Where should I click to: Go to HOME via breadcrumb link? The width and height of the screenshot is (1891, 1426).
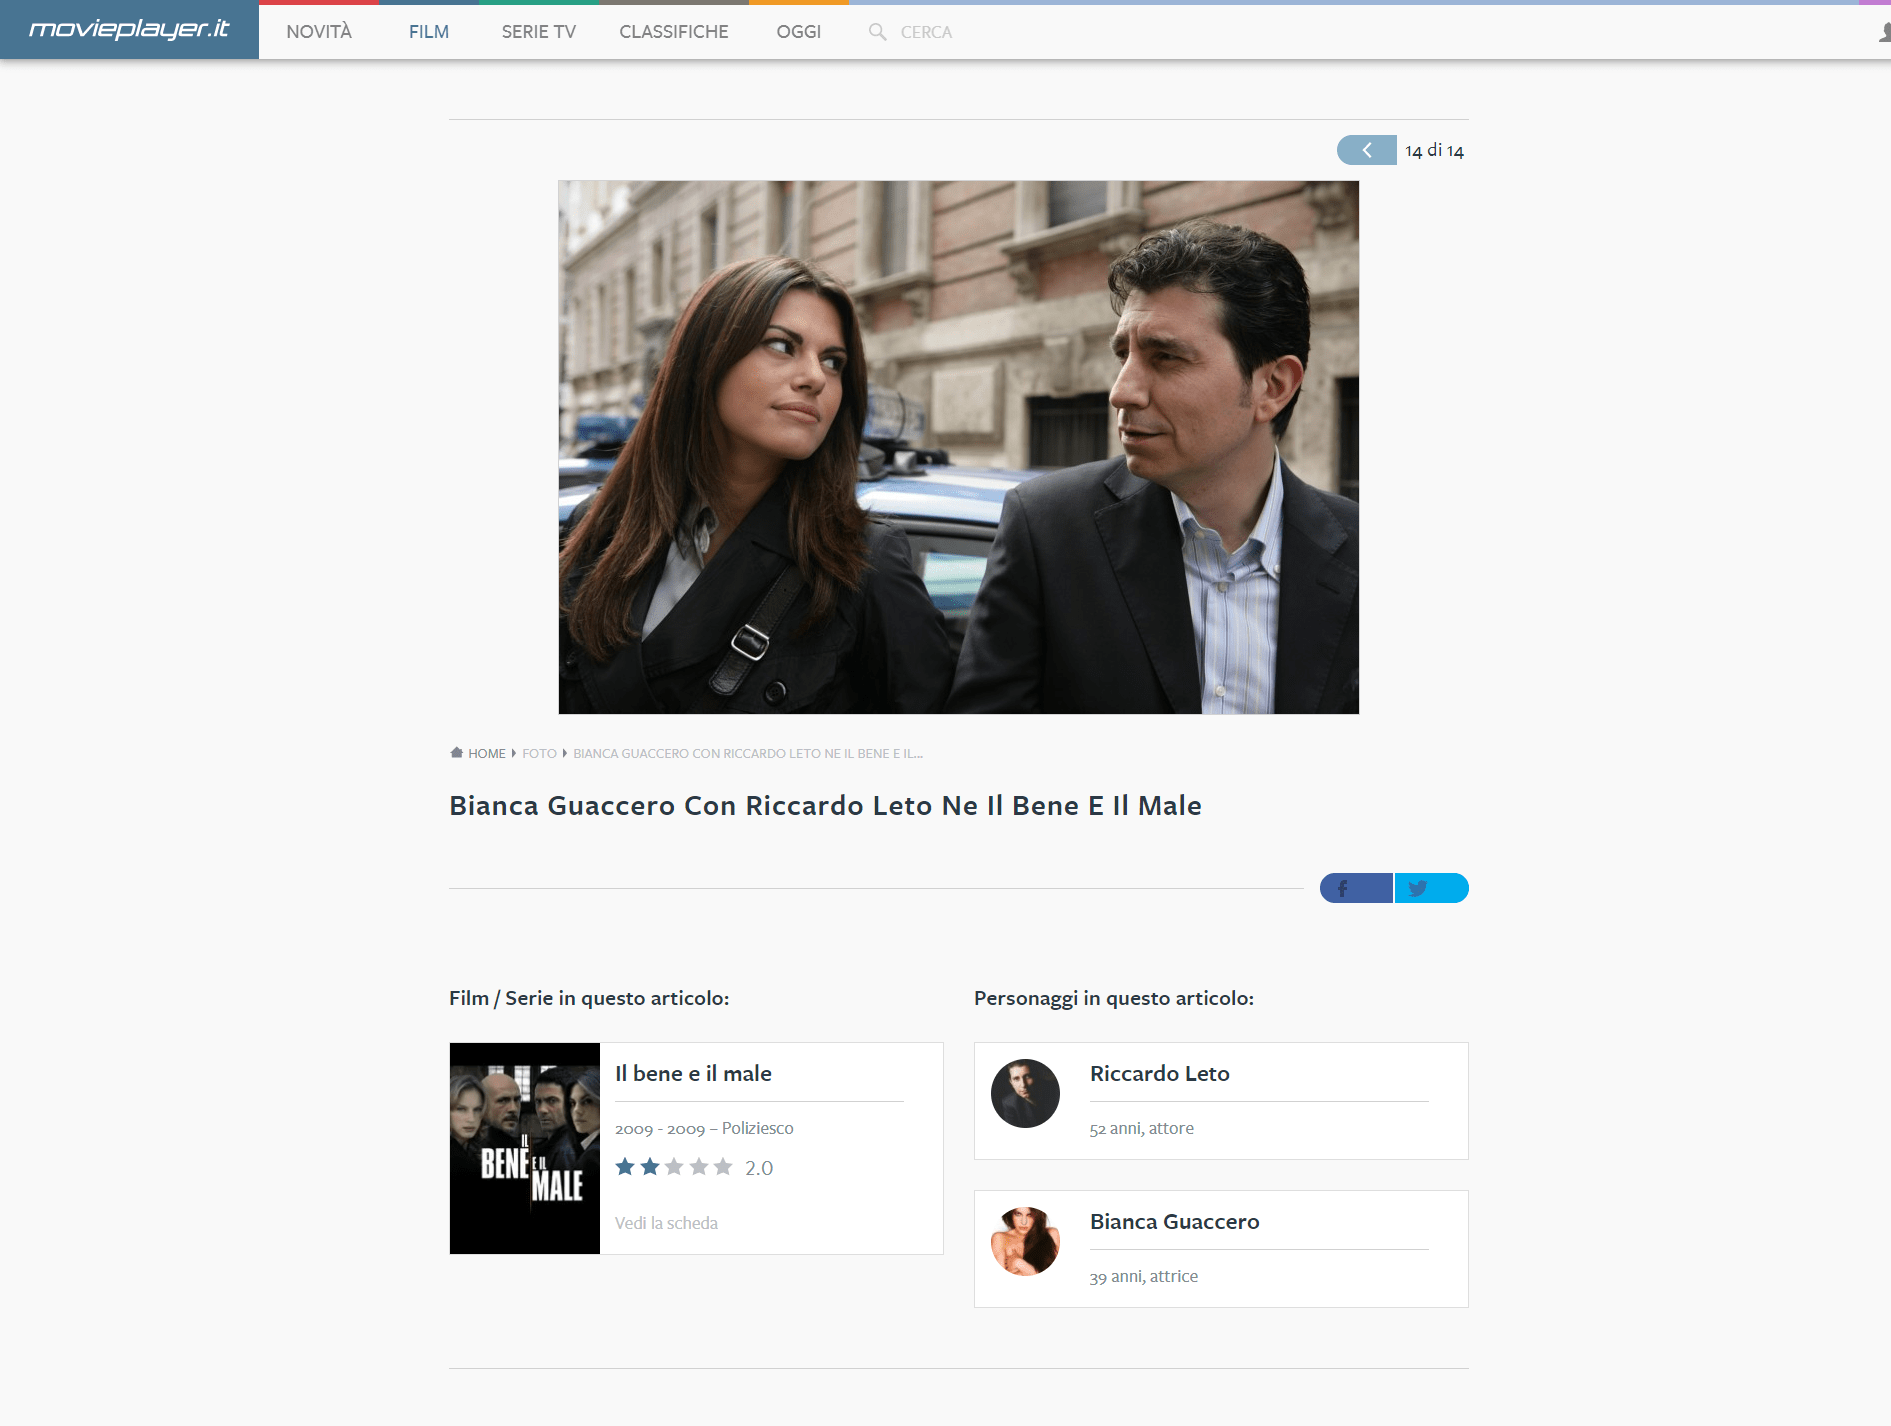click(487, 753)
